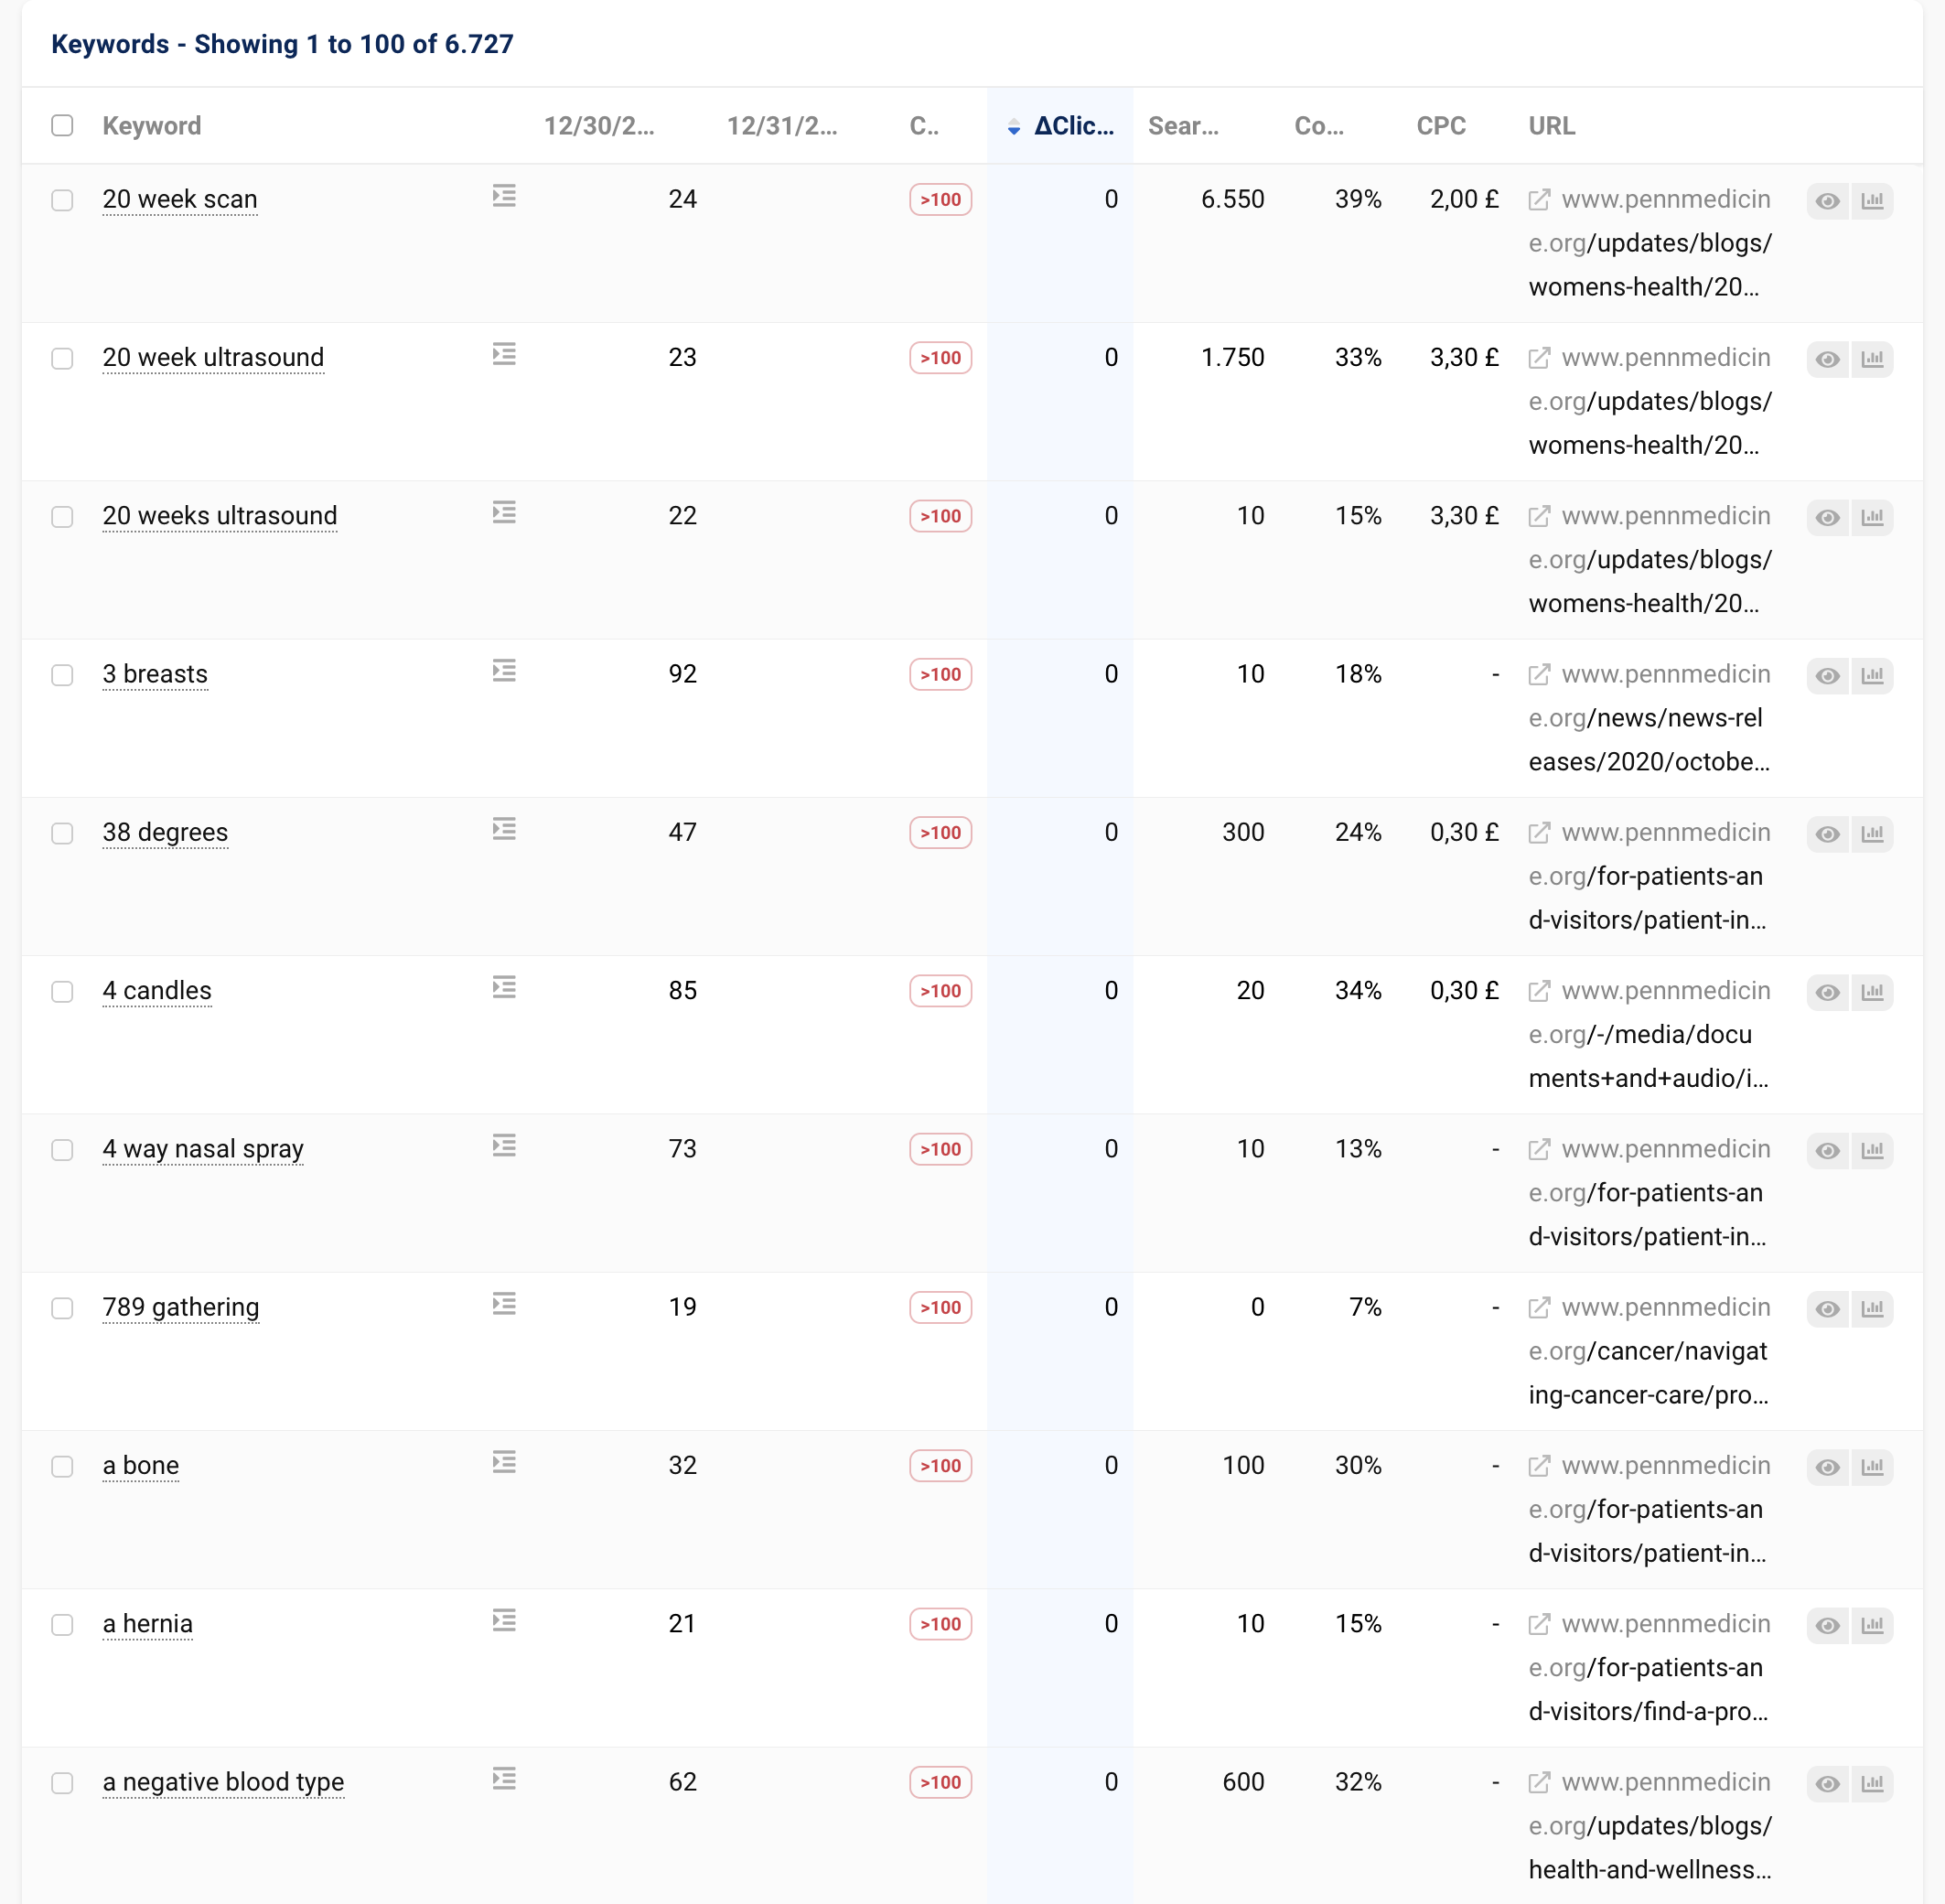Click the list icon beside "4 candles"
The image size is (1945, 1904).
pyautogui.click(x=504, y=988)
